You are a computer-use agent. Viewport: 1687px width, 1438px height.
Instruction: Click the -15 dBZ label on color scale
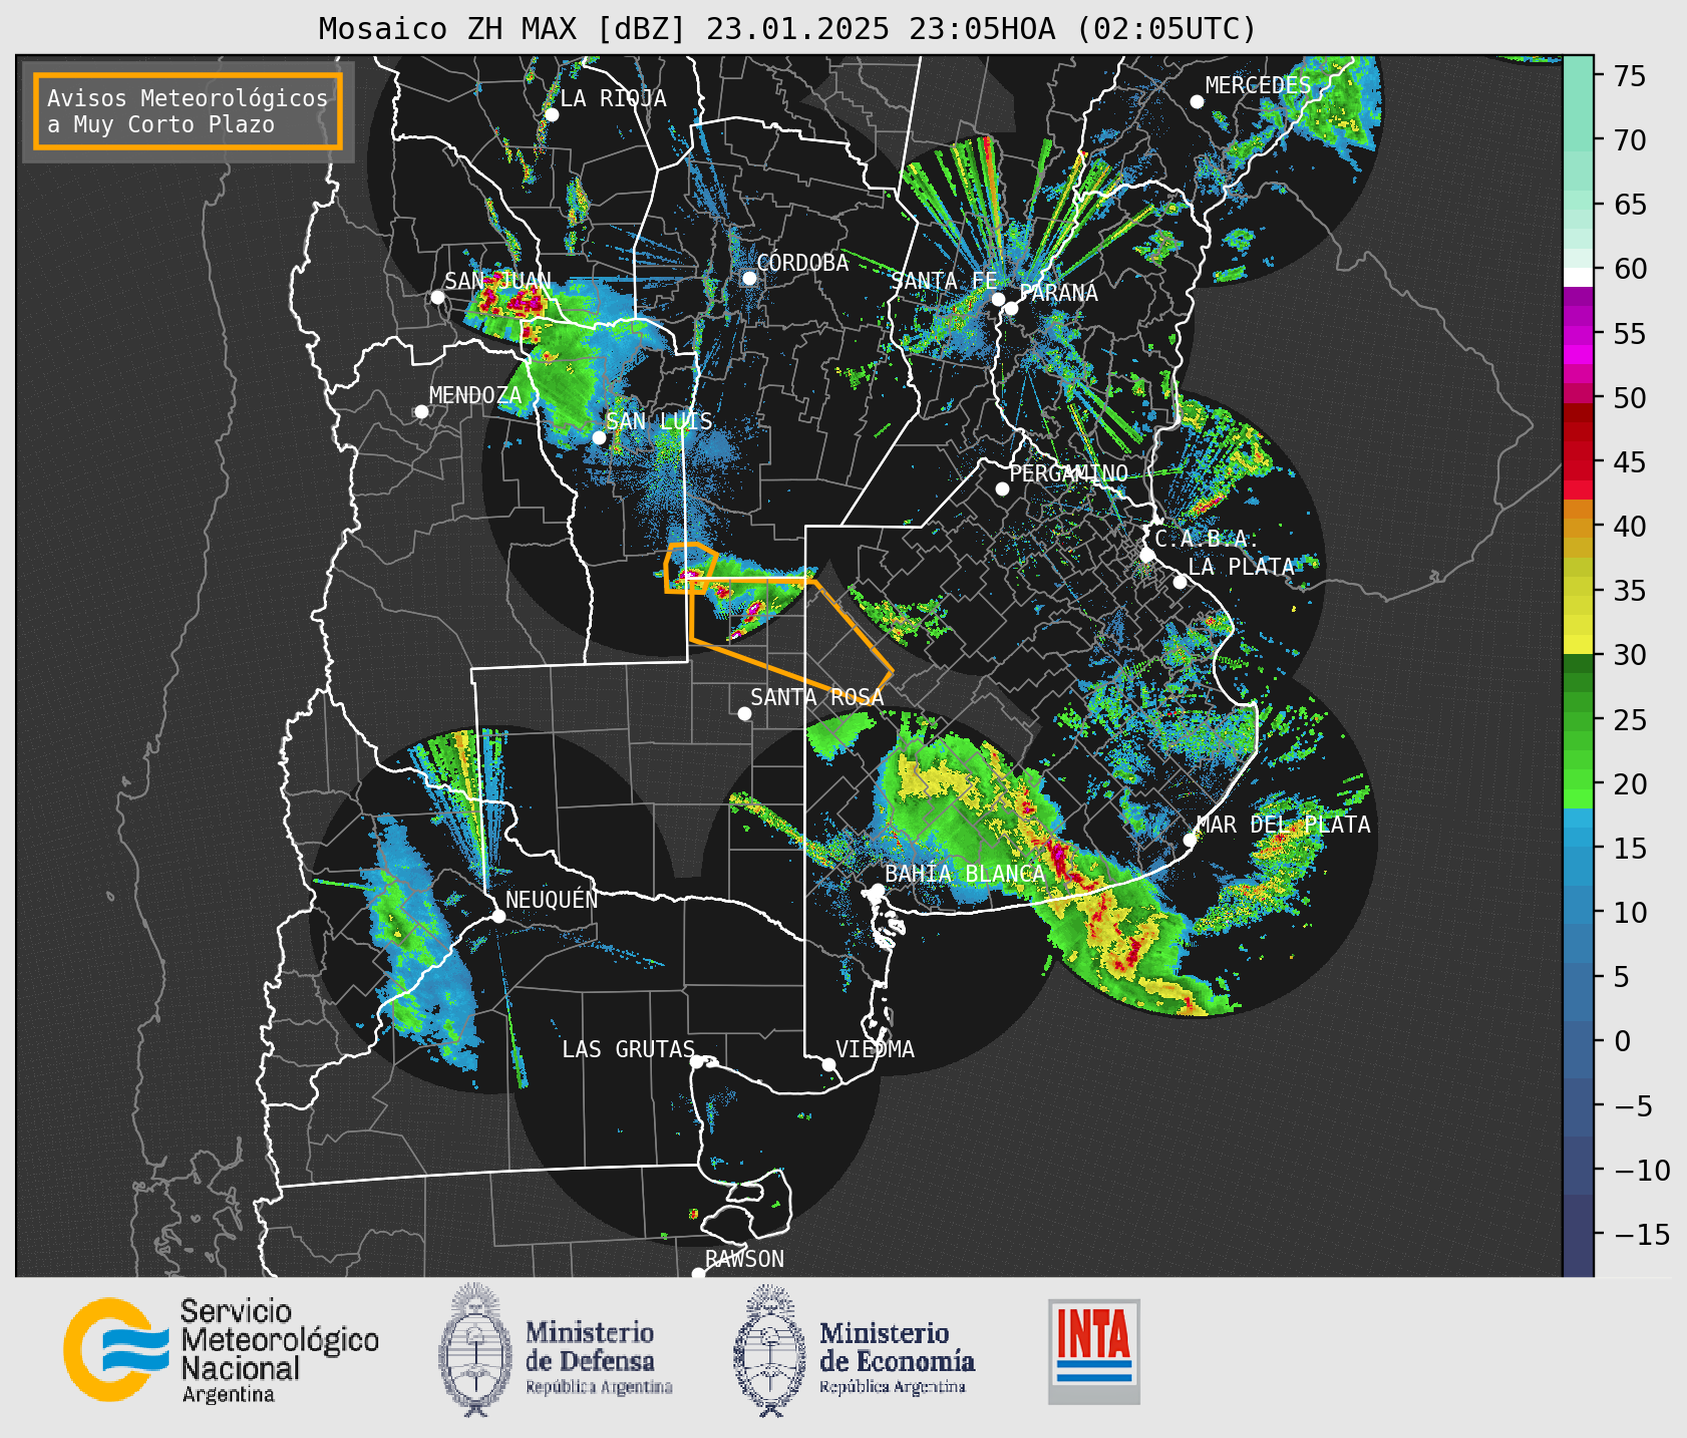(1641, 1235)
